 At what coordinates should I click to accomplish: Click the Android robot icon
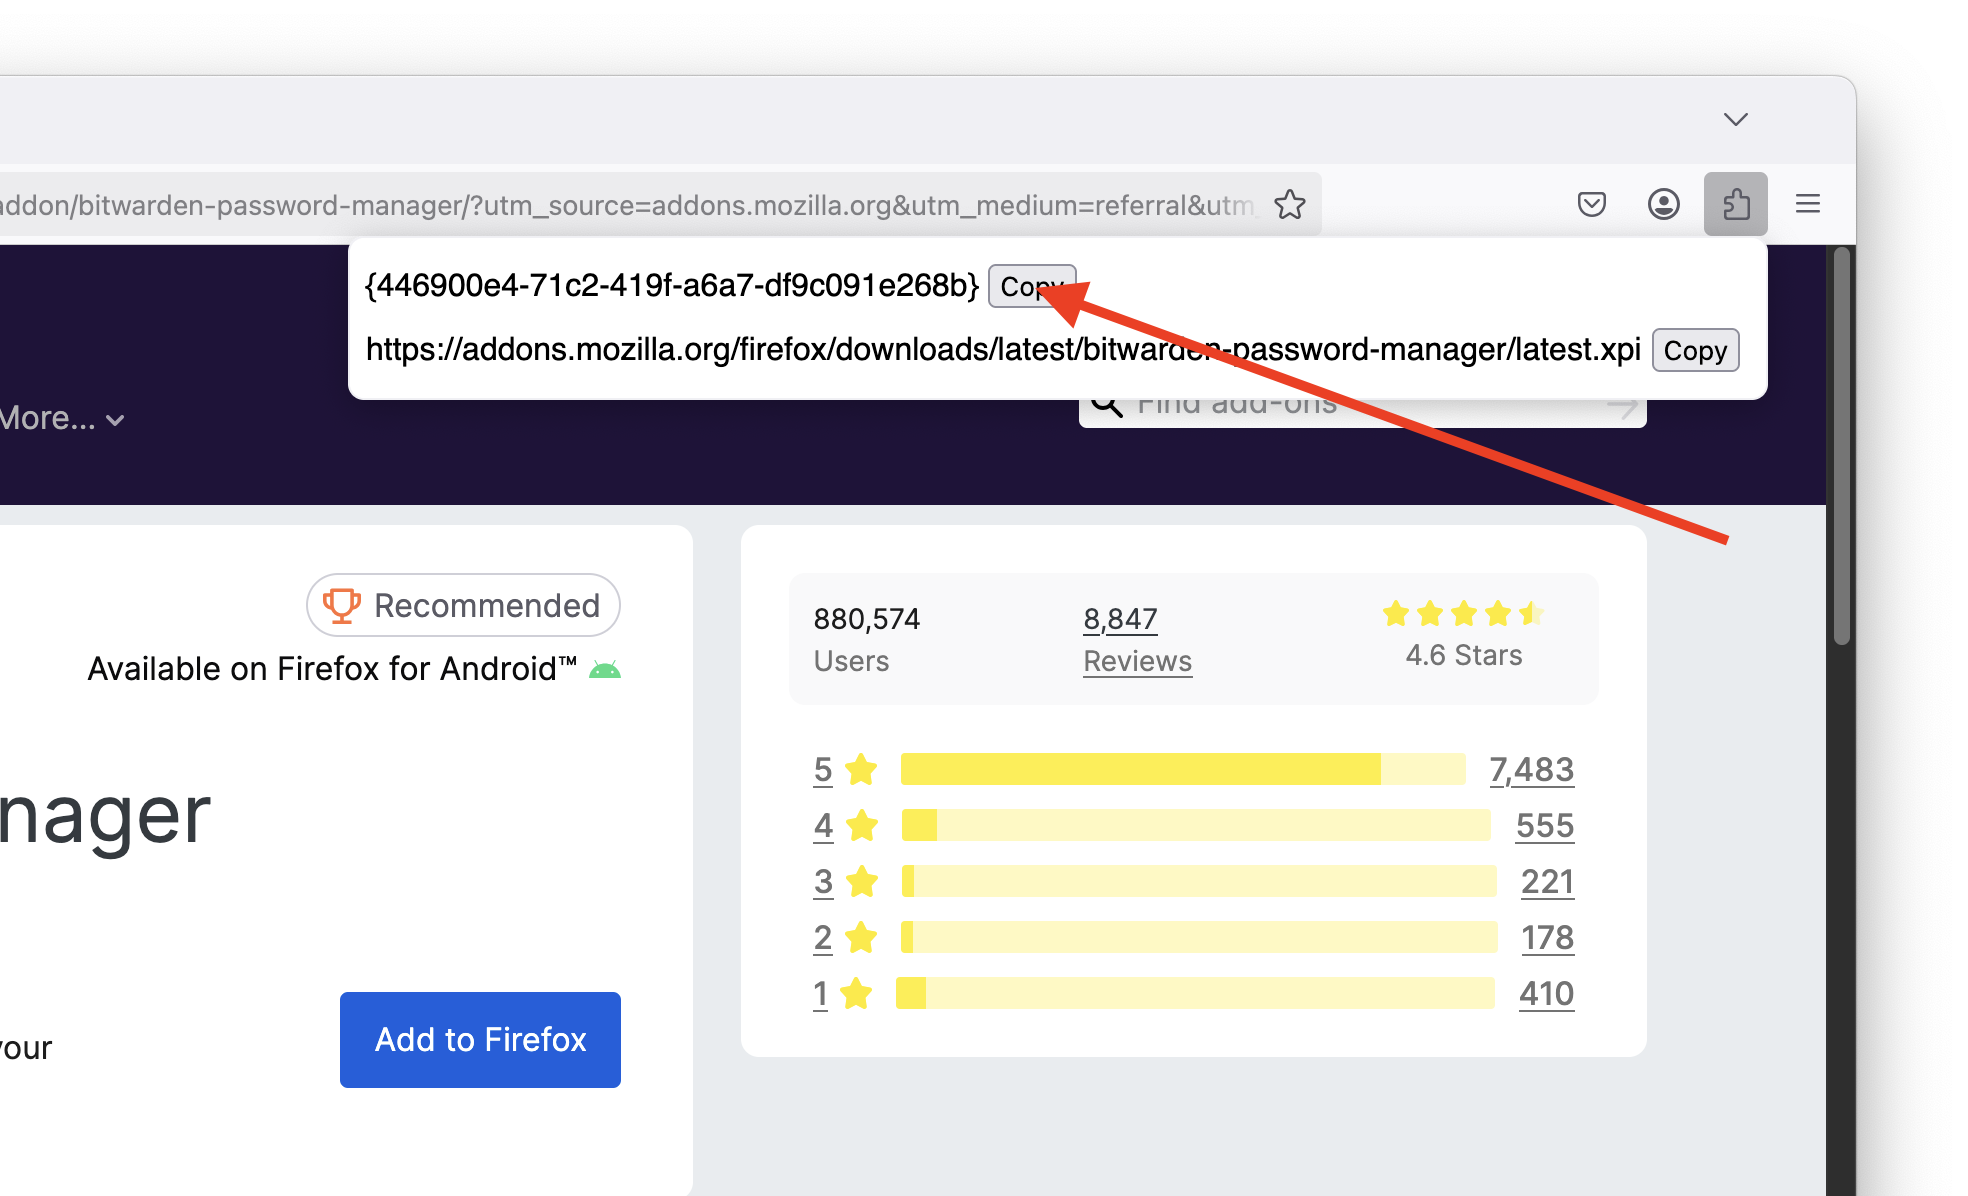pyautogui.click(x=605, y=669)
